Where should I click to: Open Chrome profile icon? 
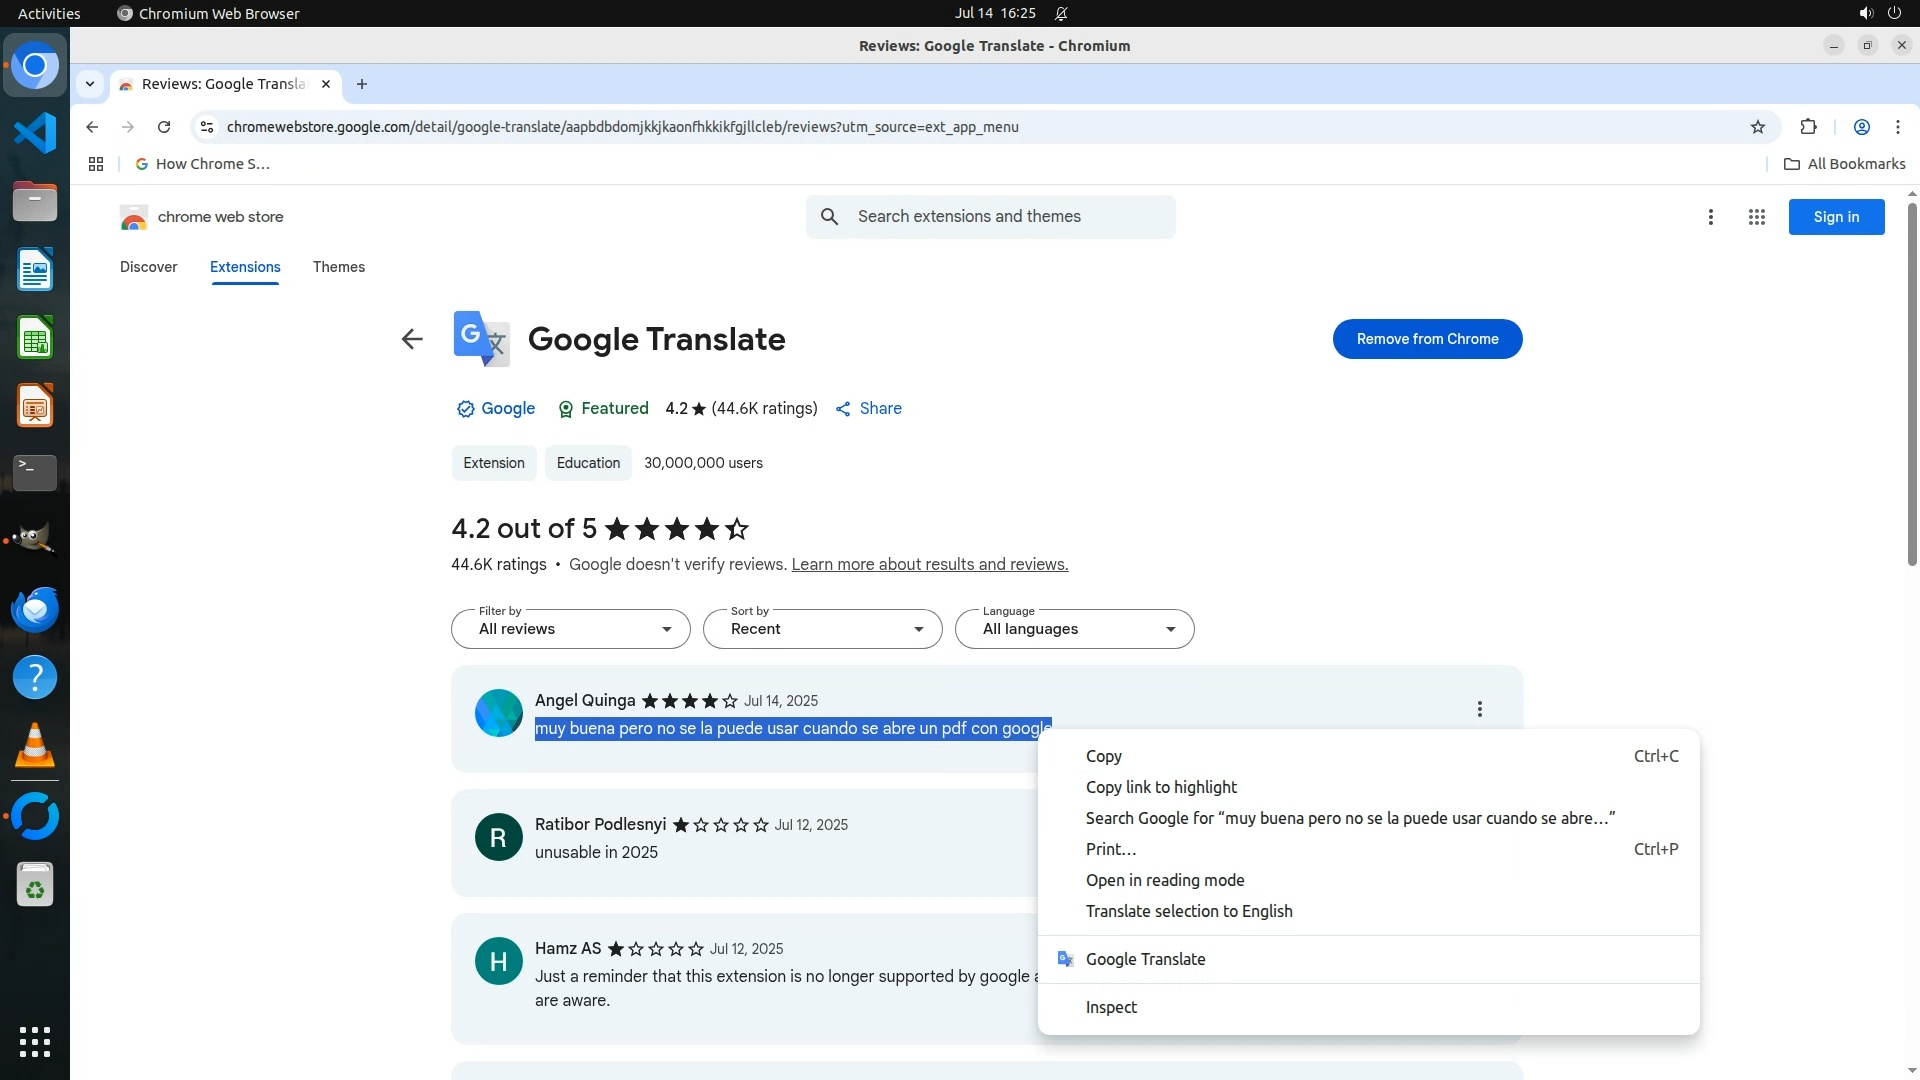(x=1861, y=127)
